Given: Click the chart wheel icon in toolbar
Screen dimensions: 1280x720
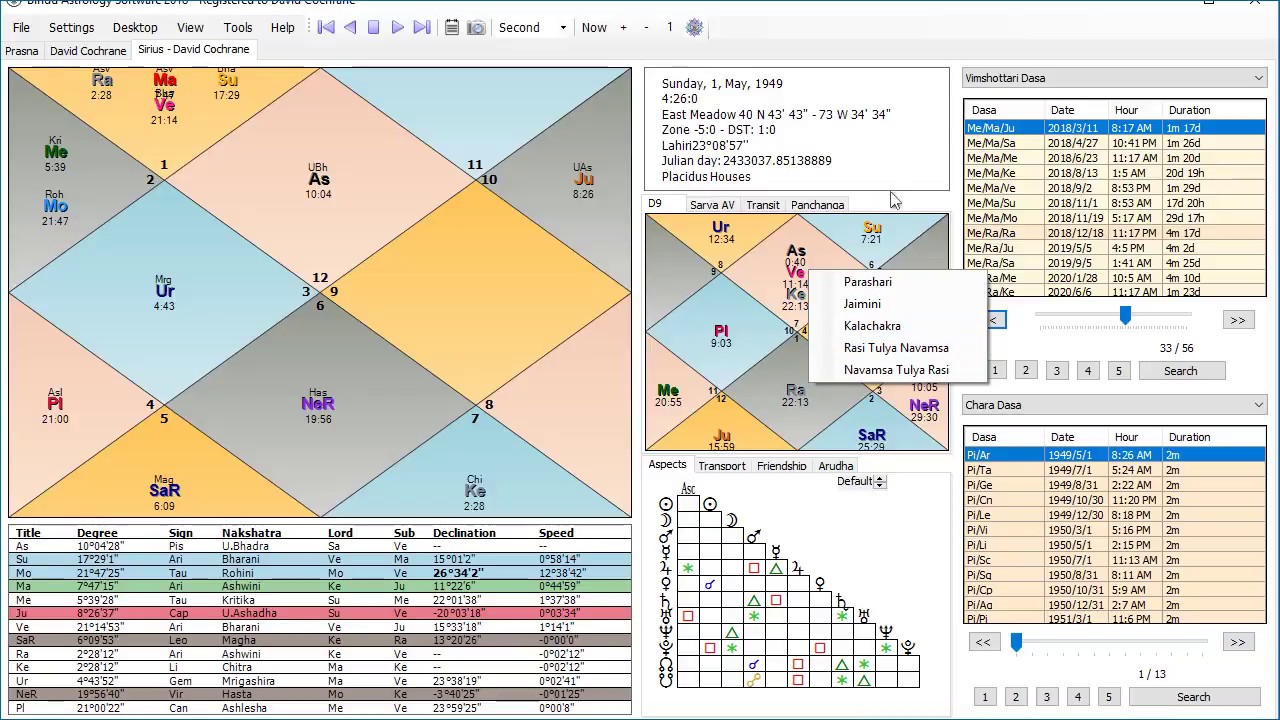Looking at the screenshot, I should [694, 27].
